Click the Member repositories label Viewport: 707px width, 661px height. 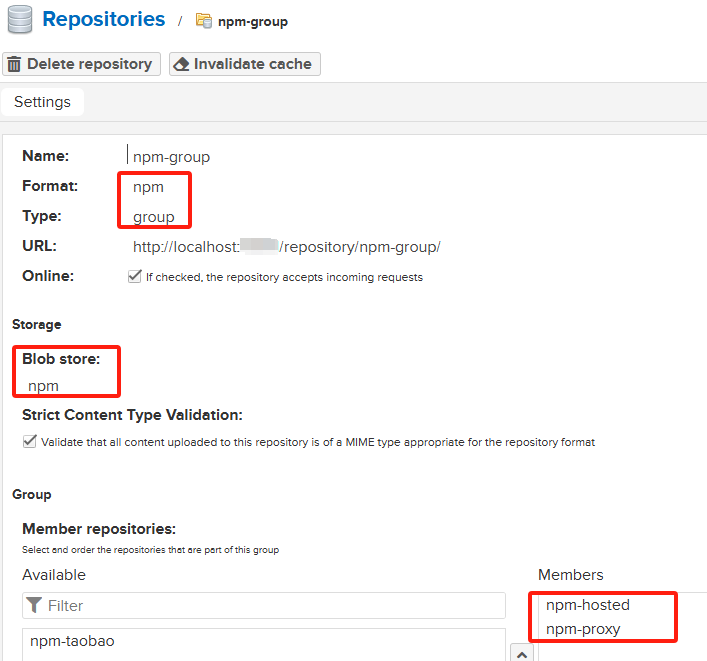[99, 529]
